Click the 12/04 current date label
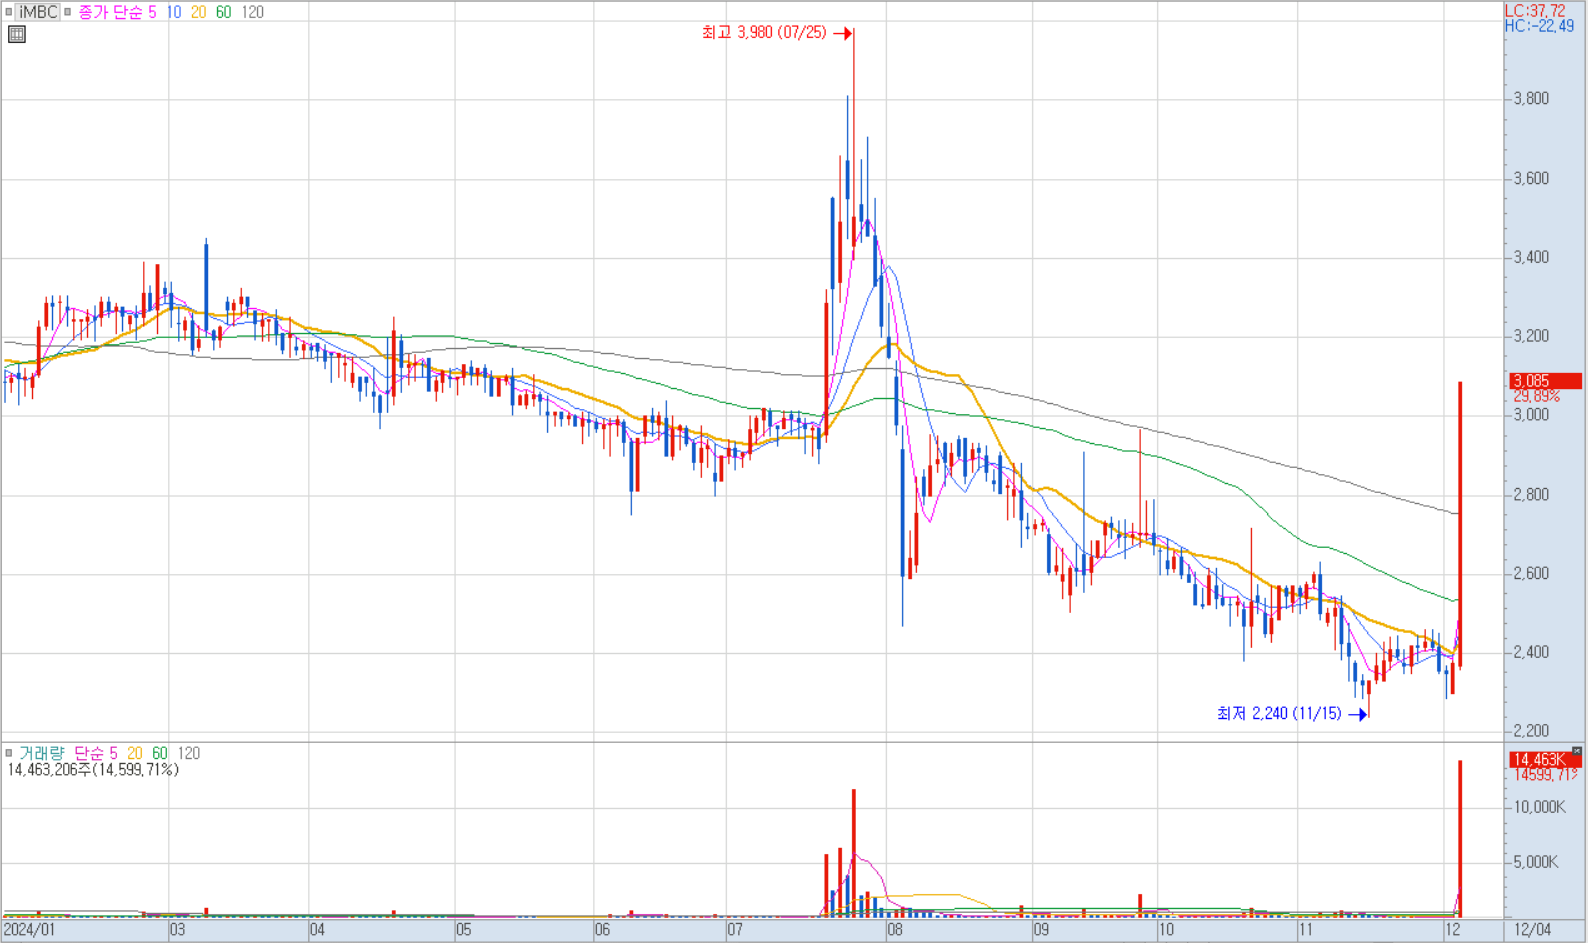Viewport: 1588px width, 943px height. tap(1532, 930)
